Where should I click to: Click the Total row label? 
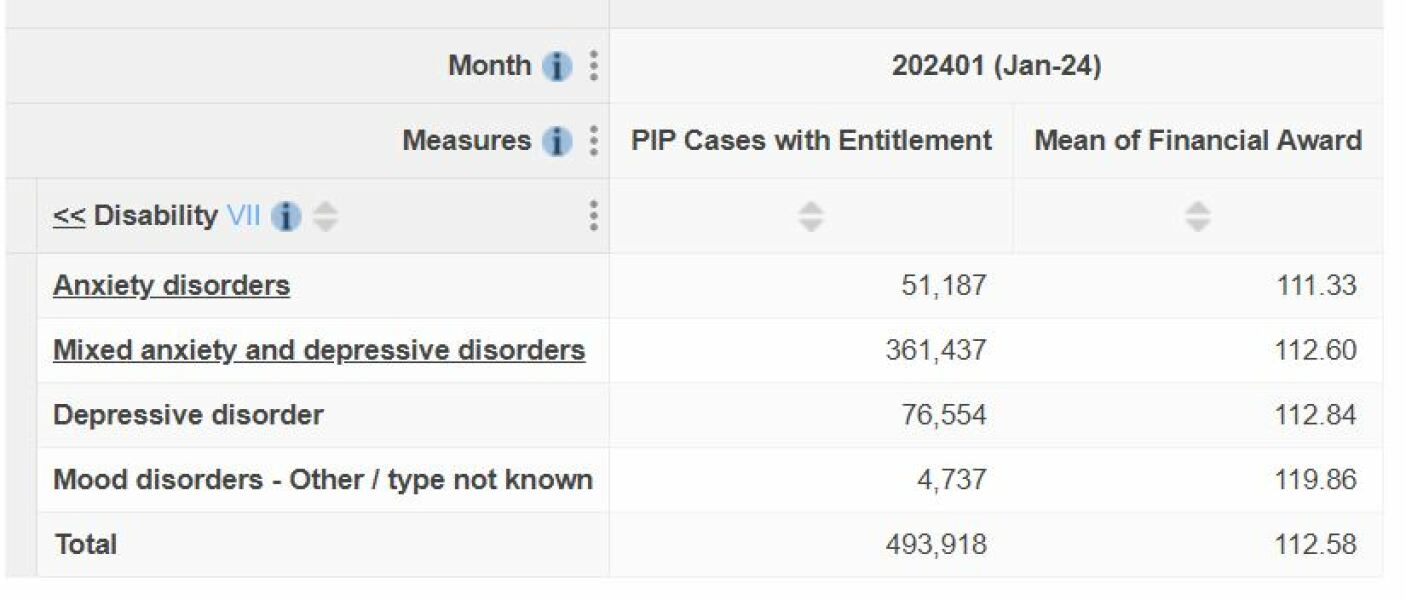click(x=86, y=545)
